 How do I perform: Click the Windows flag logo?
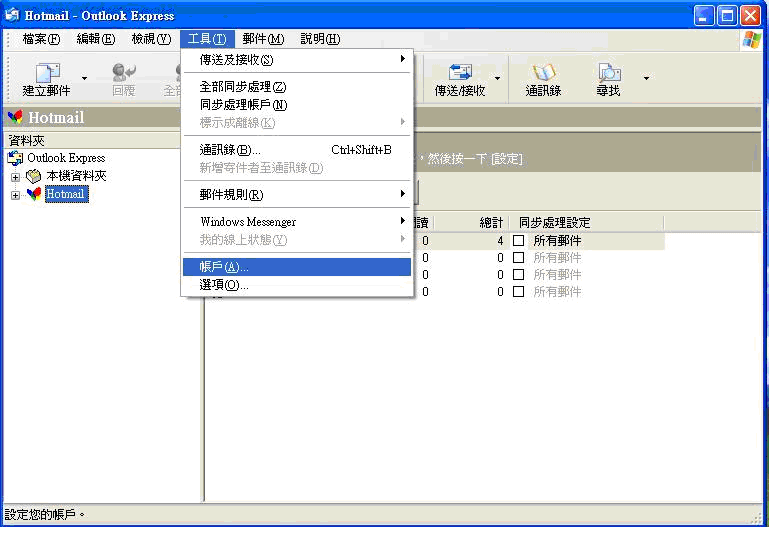click(752, 39)
